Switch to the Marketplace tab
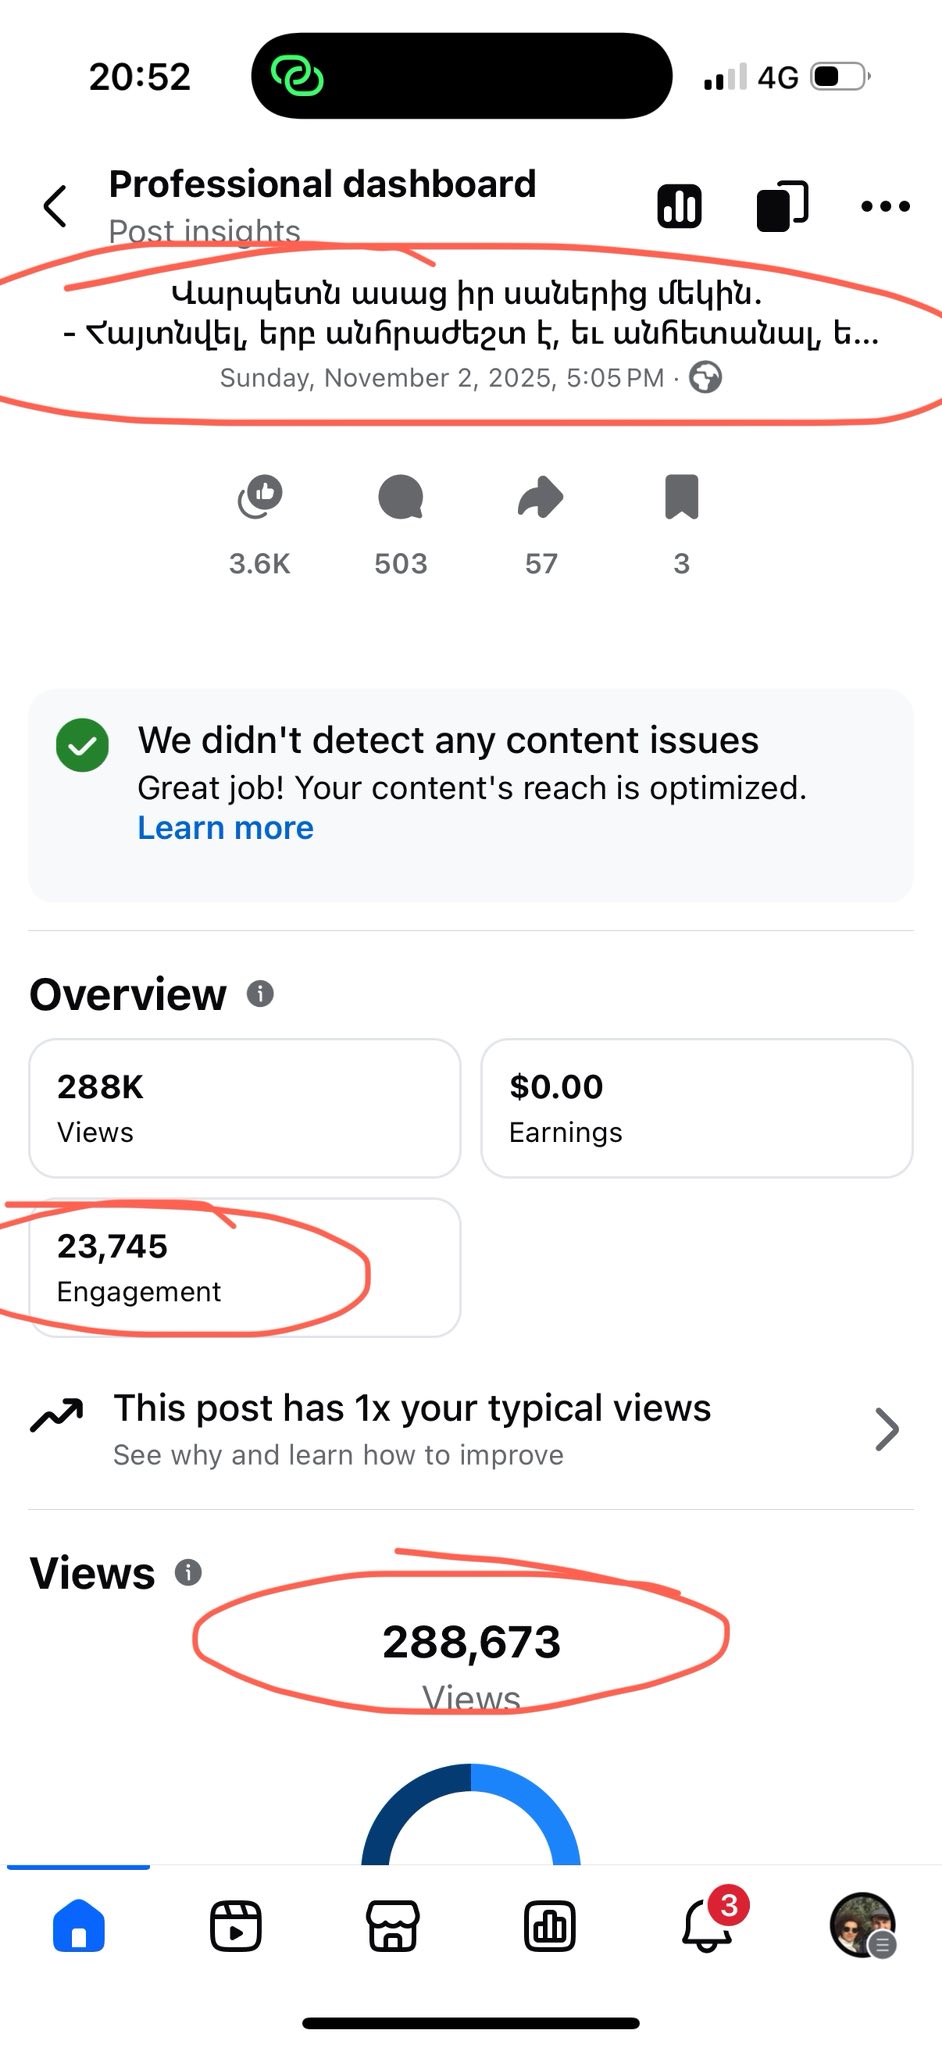 pos(393,1925)
